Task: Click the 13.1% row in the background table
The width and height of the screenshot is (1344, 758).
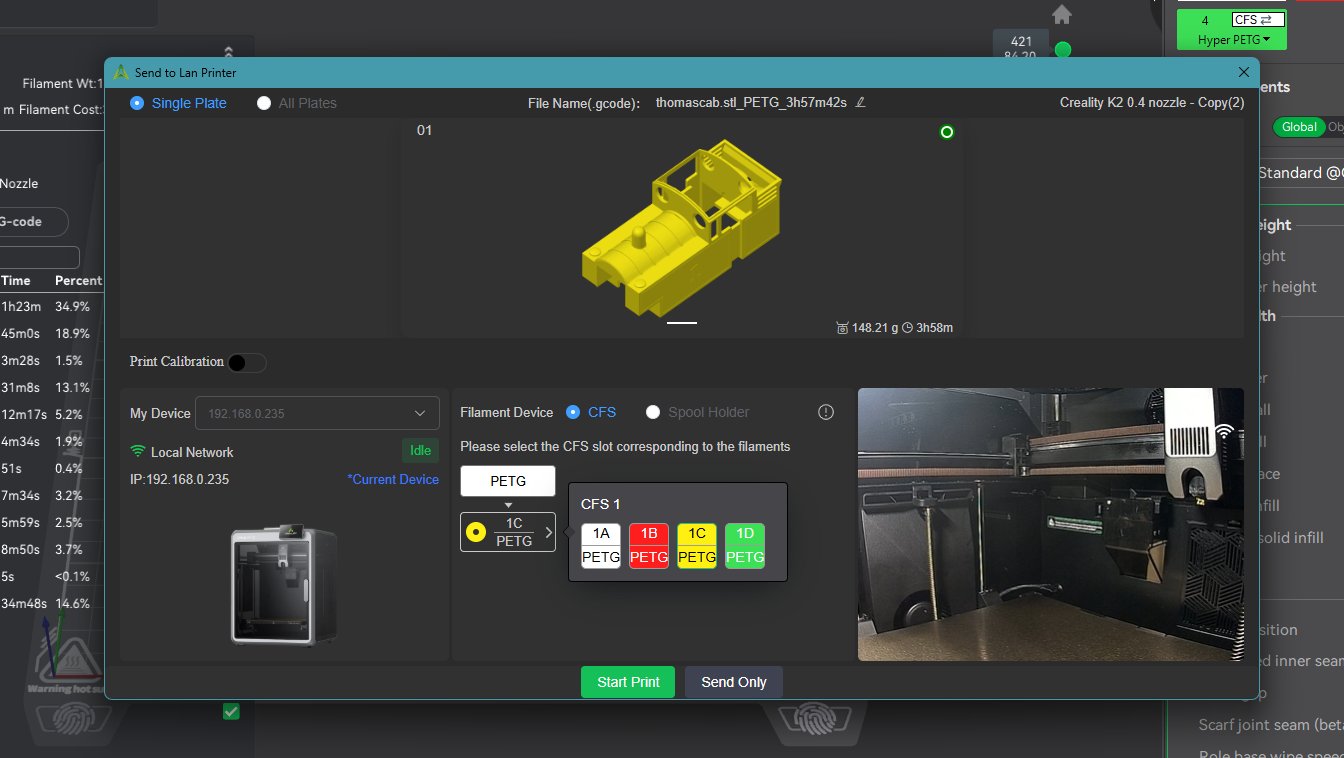Action: coord(52,387)
